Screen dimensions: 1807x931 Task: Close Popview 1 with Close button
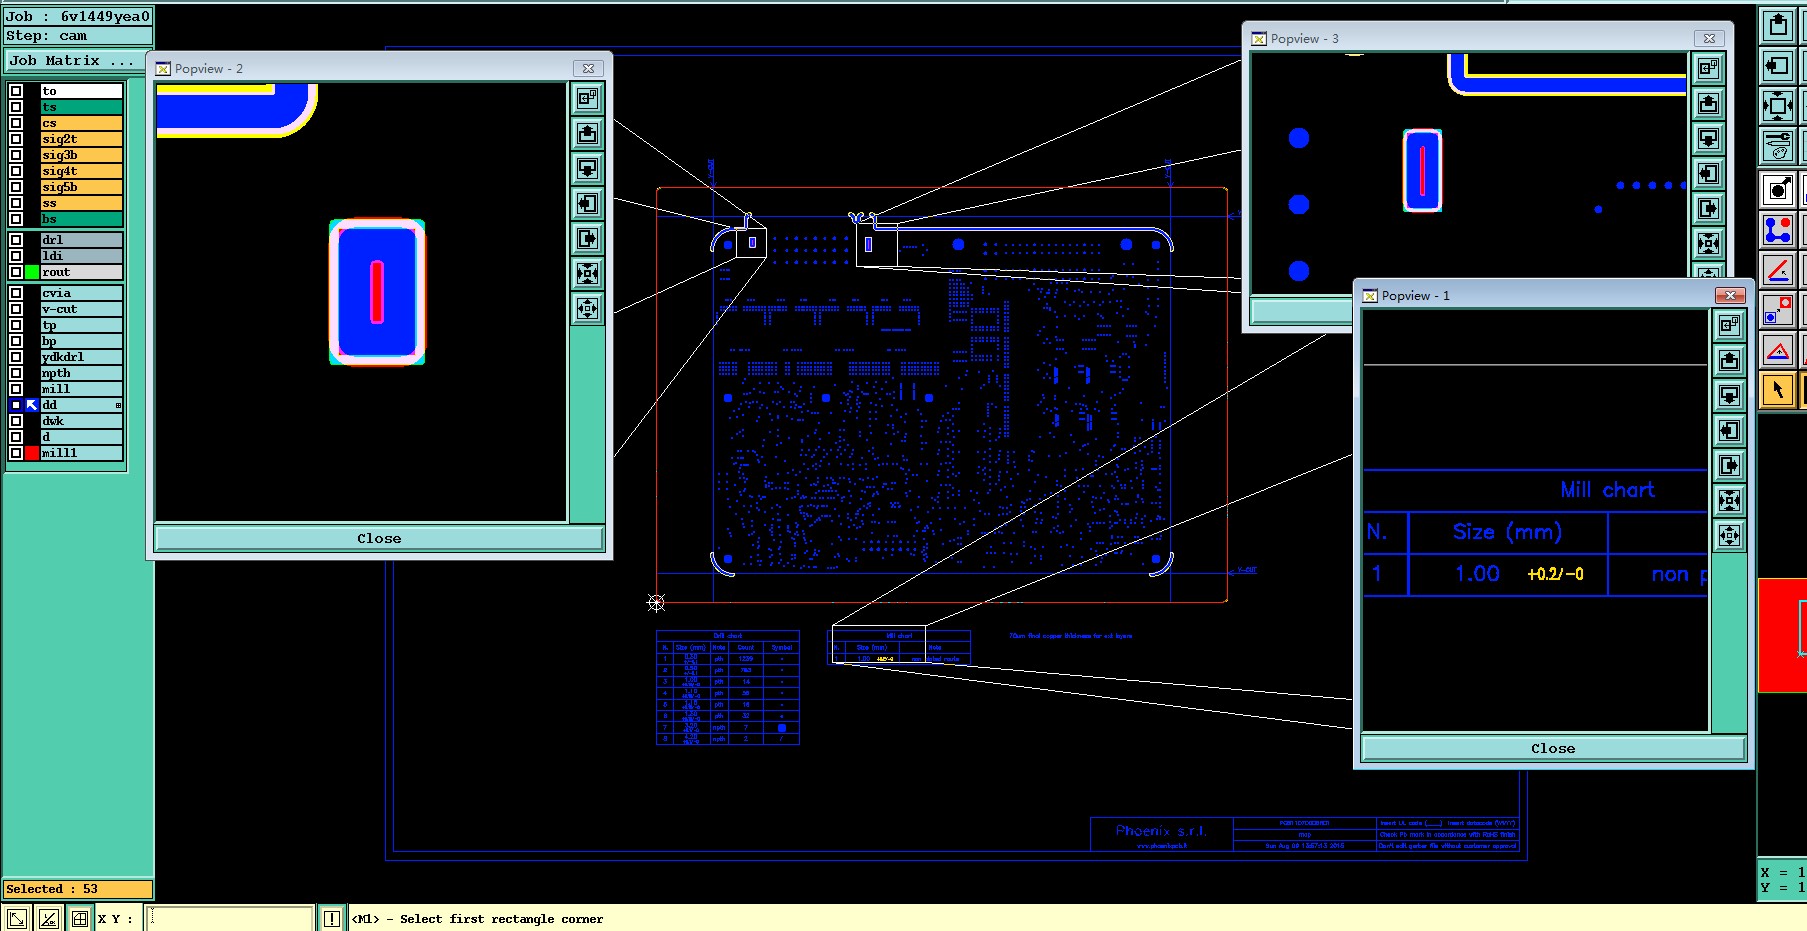click(x=1553, y=748)
